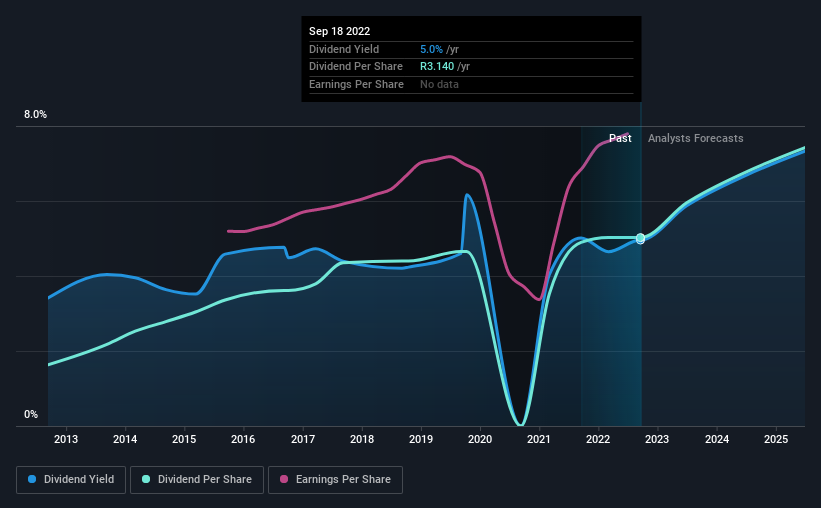Click the 'Dividend Yield' row label in tooltip
Screen dimensions: 821x508
click(344, 49)
